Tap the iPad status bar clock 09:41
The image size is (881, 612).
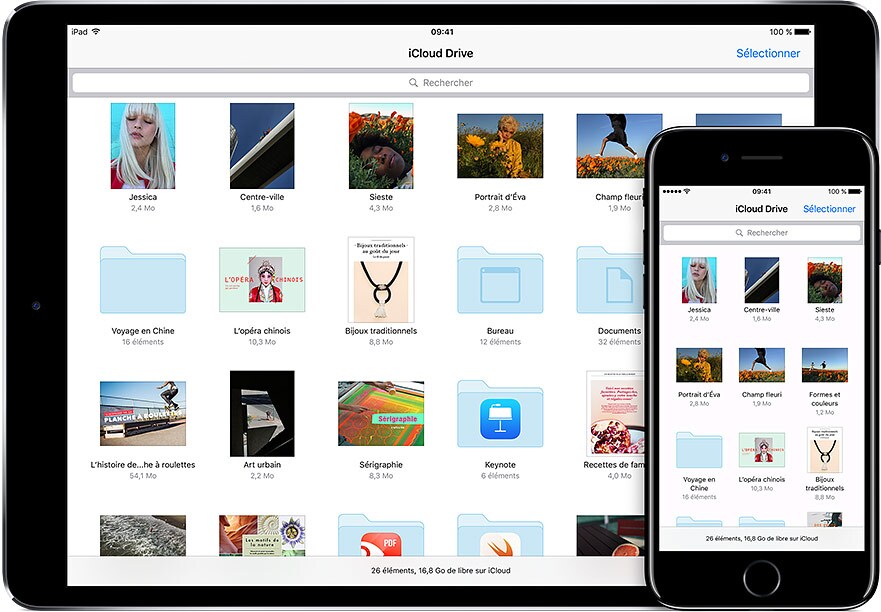point(442,32)
